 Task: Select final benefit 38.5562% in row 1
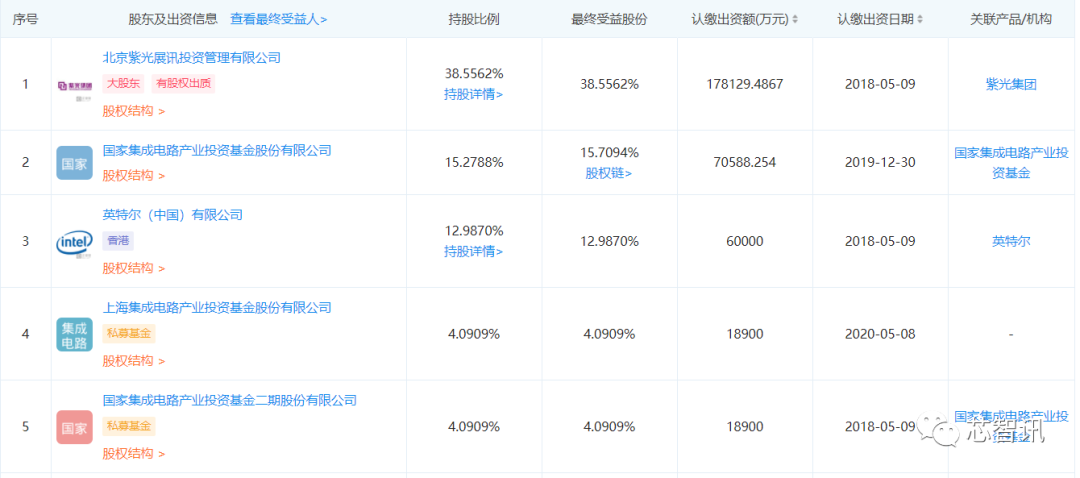[609, 85]
